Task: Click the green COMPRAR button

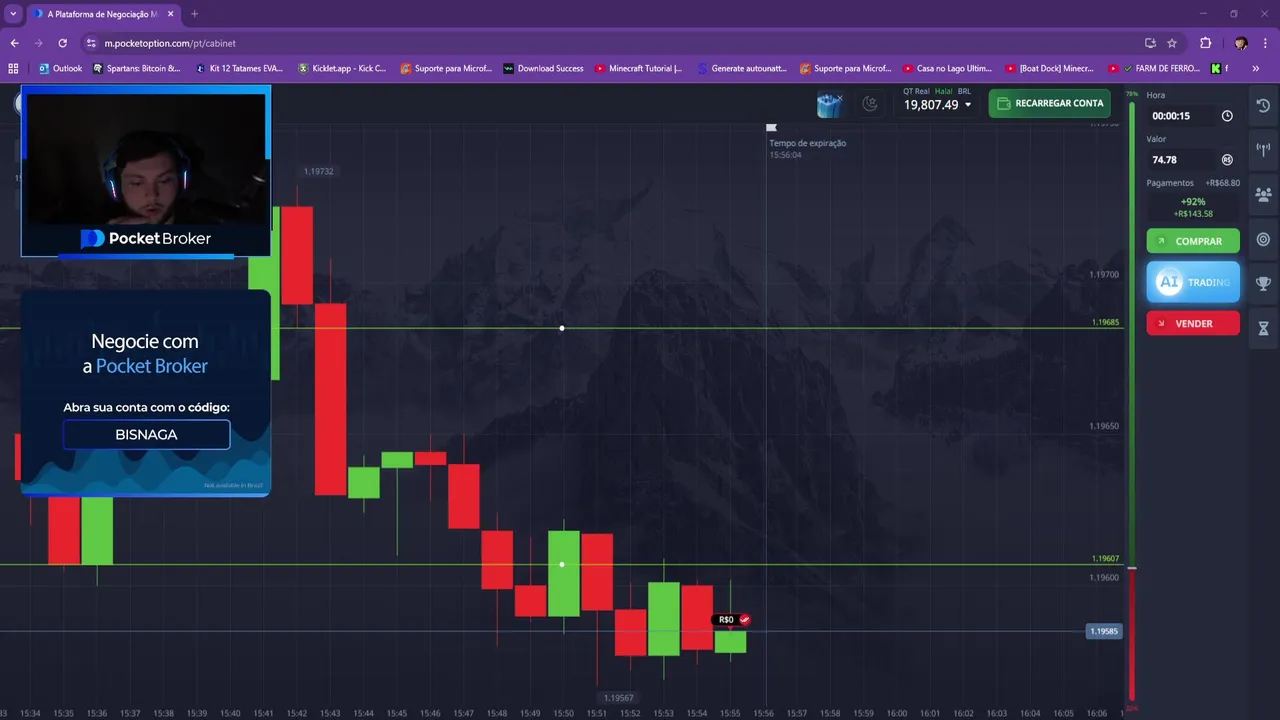Action: [1193, 241]
